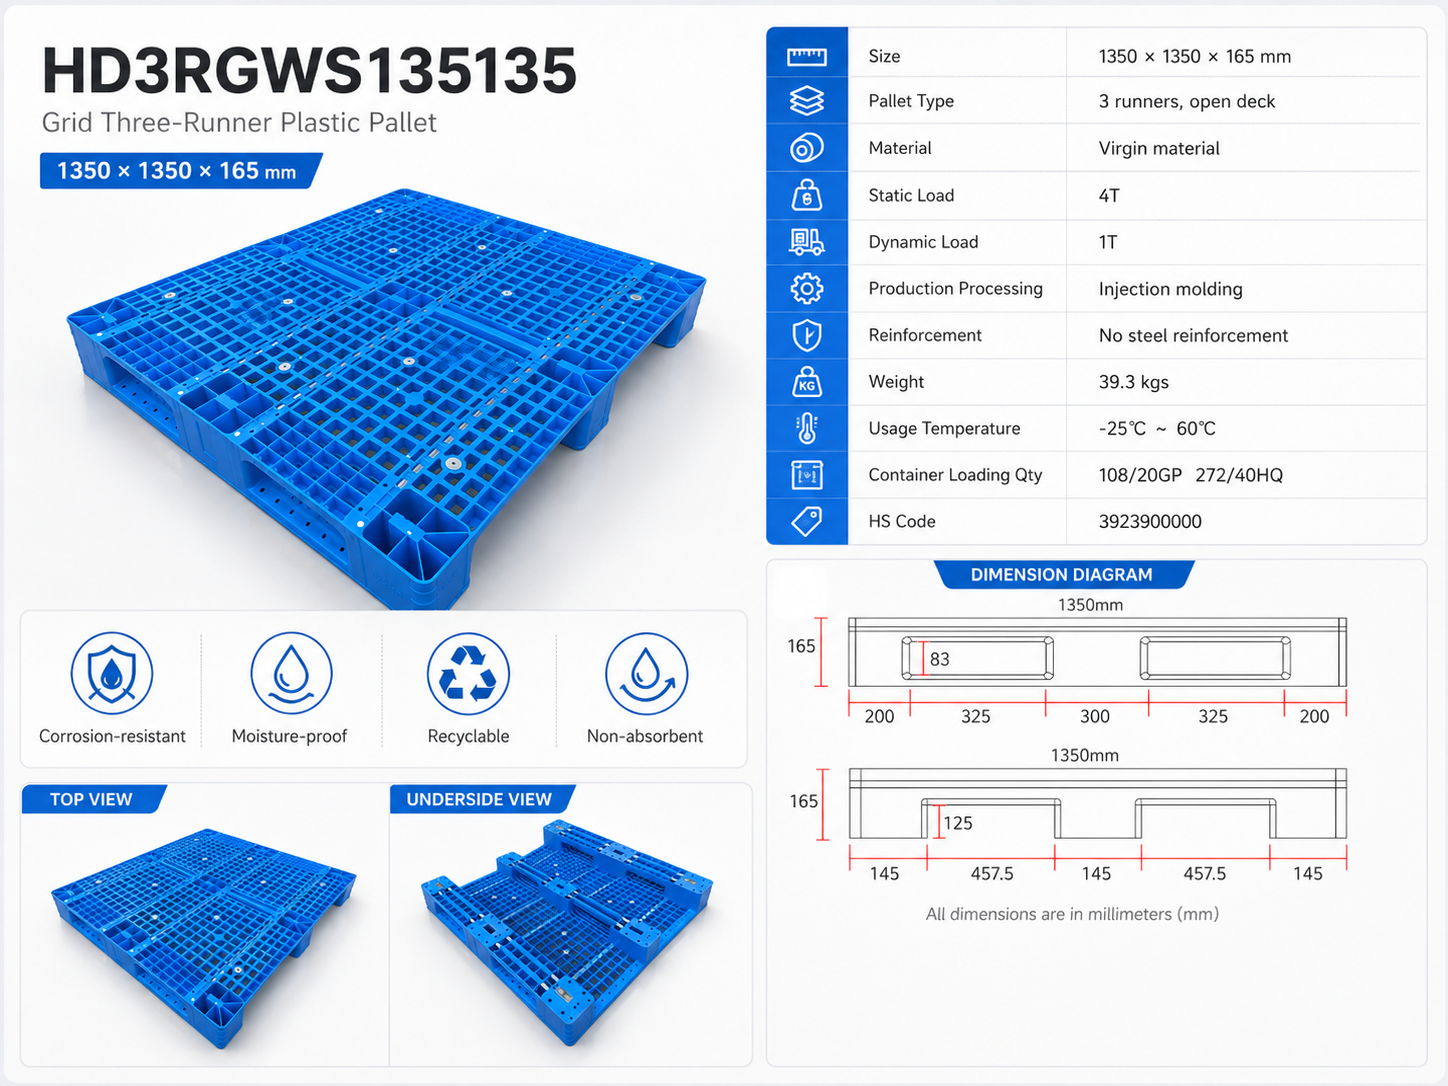Viewport: 1448px width, 1086px height.
Task: Click the stacked layers icon for Pallet Type
Action: pyautogui.click(x=806, y=101)
